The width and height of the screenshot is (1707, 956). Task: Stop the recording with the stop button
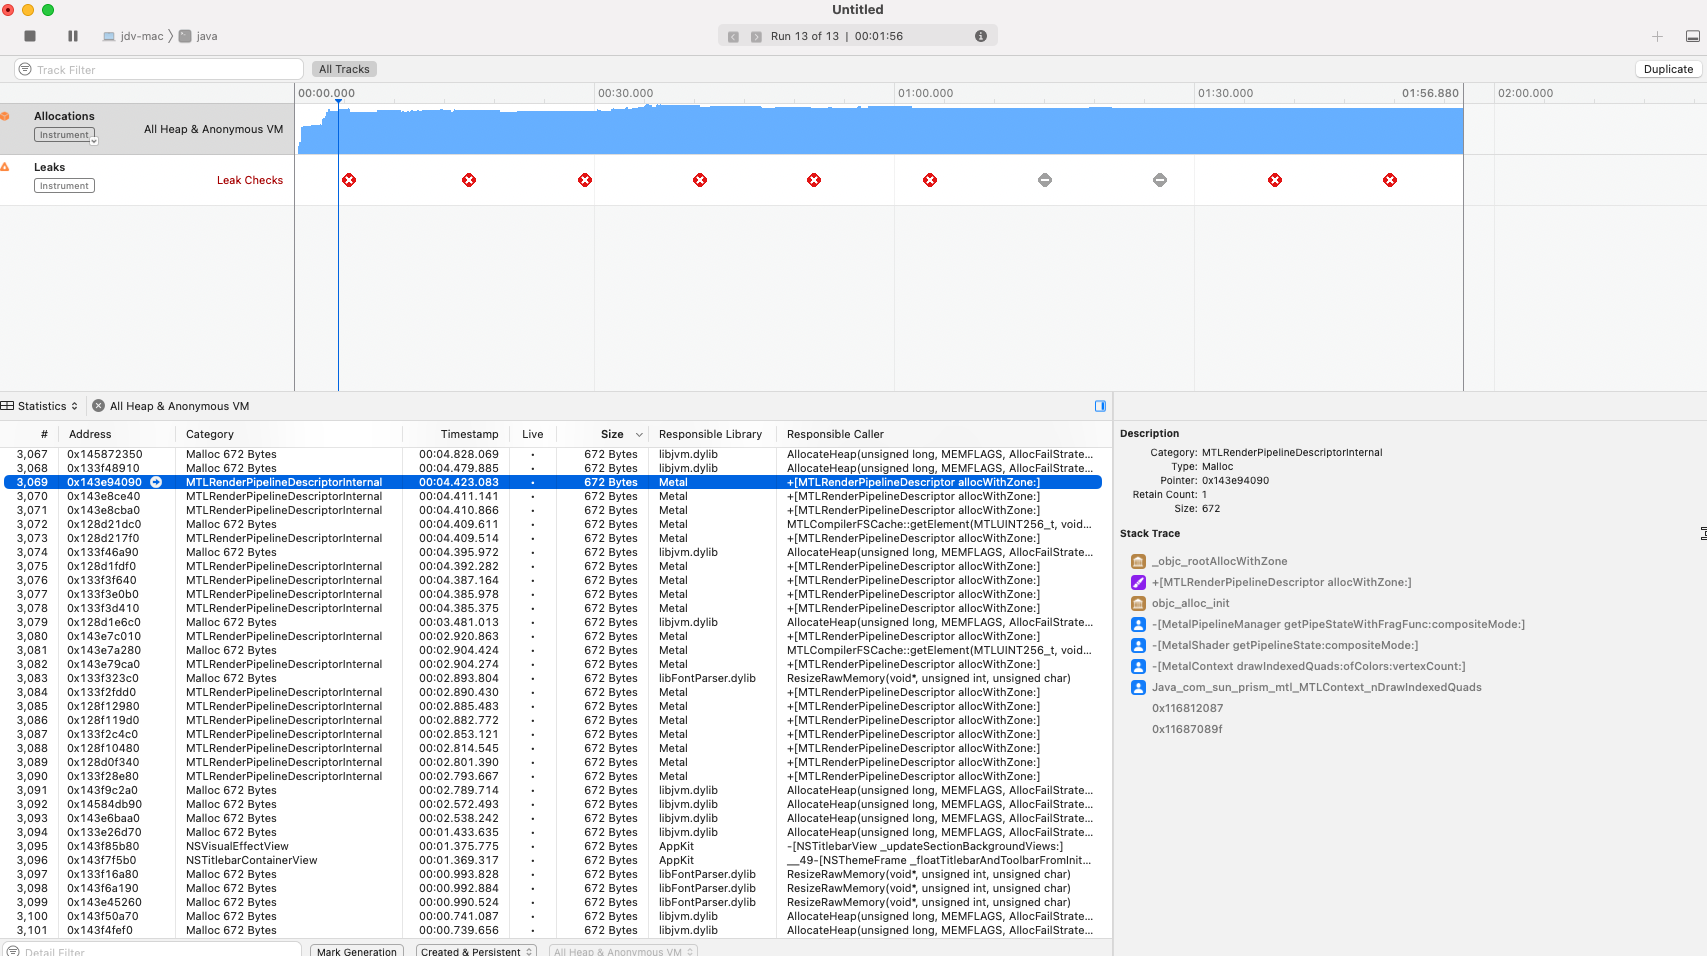30,36
